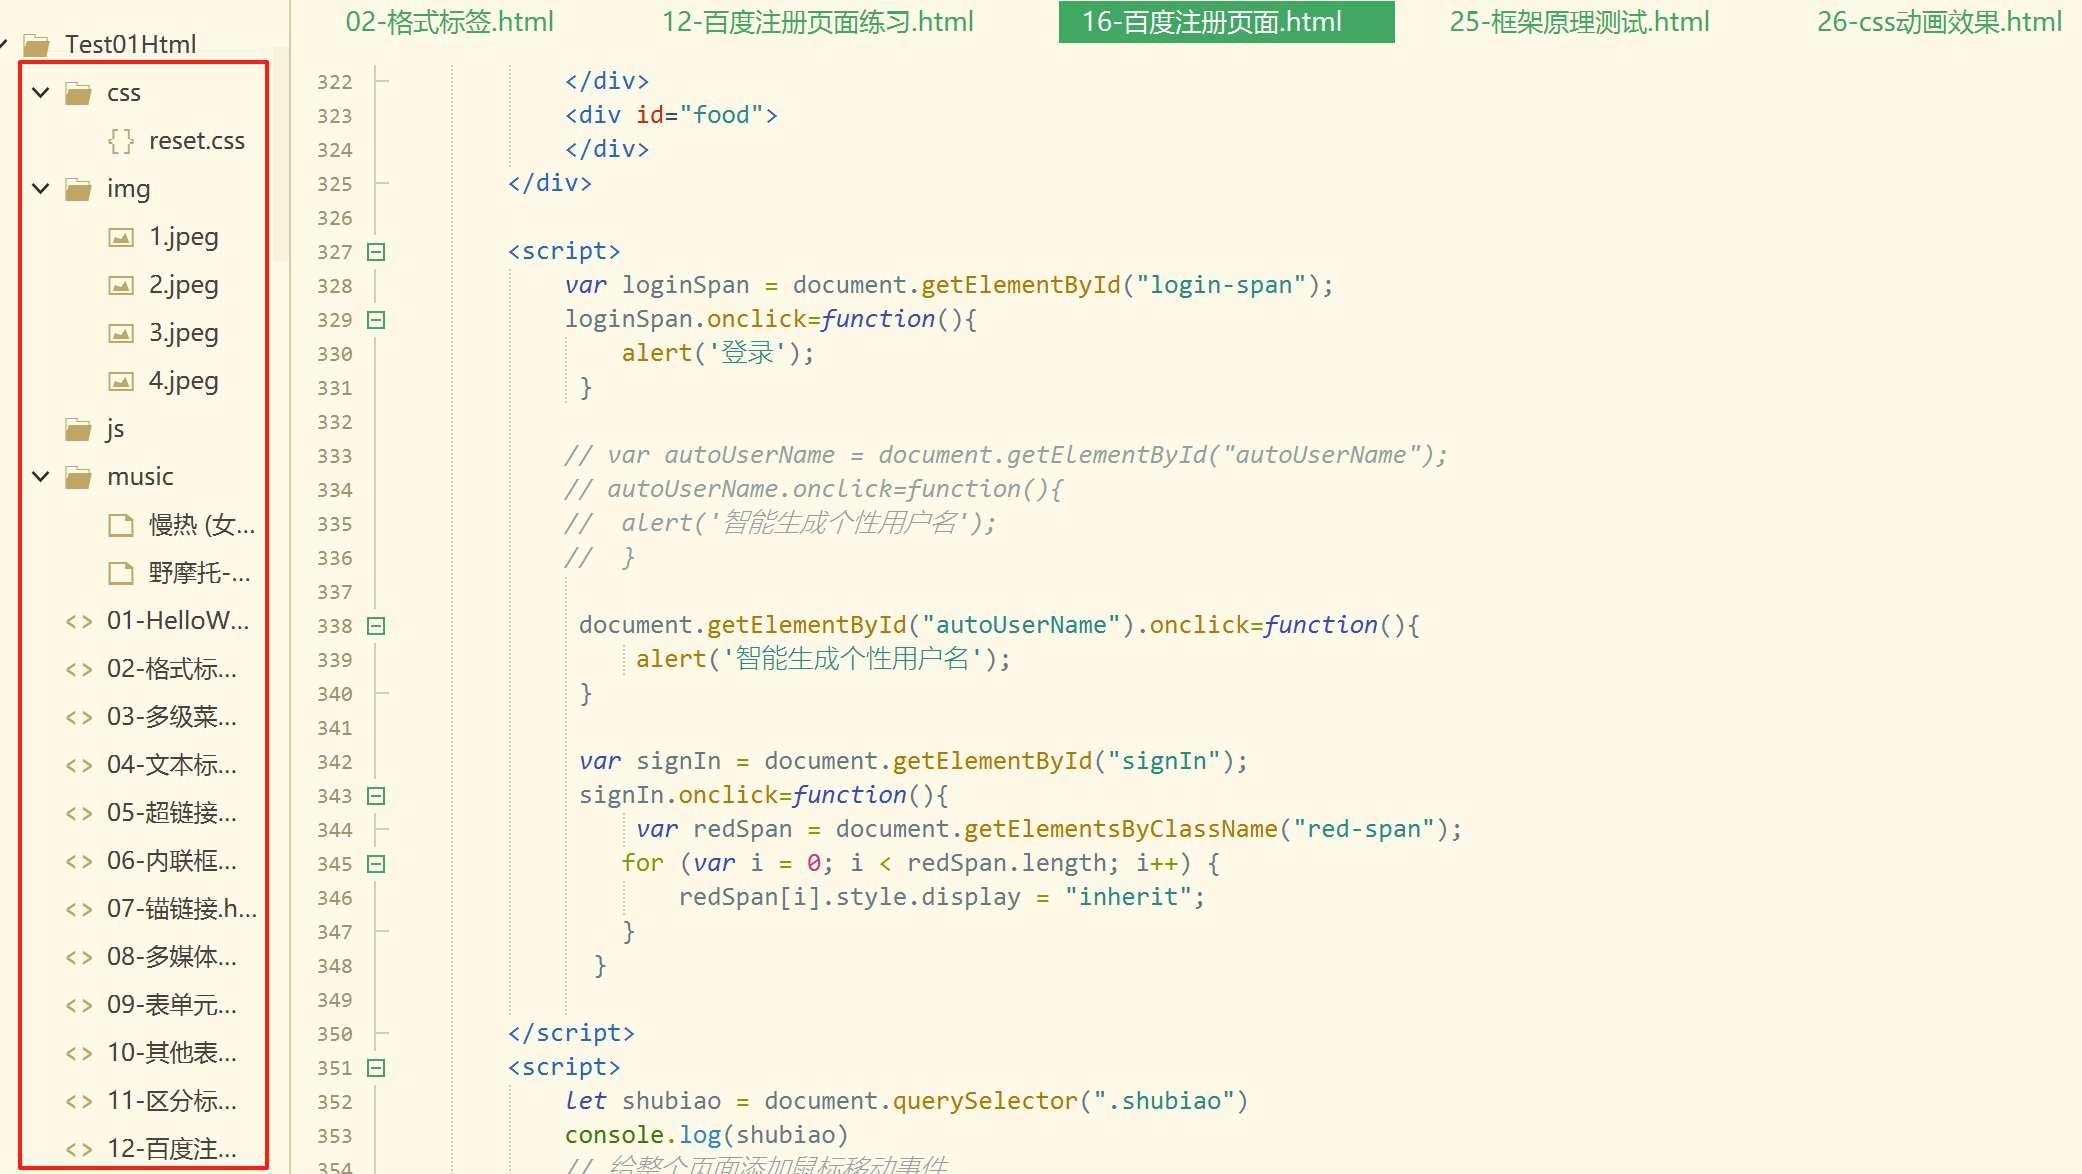The width and height of the screenshot is (2082, 1174).
Task: Click the HTML icon beside 07-锚链接 file
Action: [79, 909]
